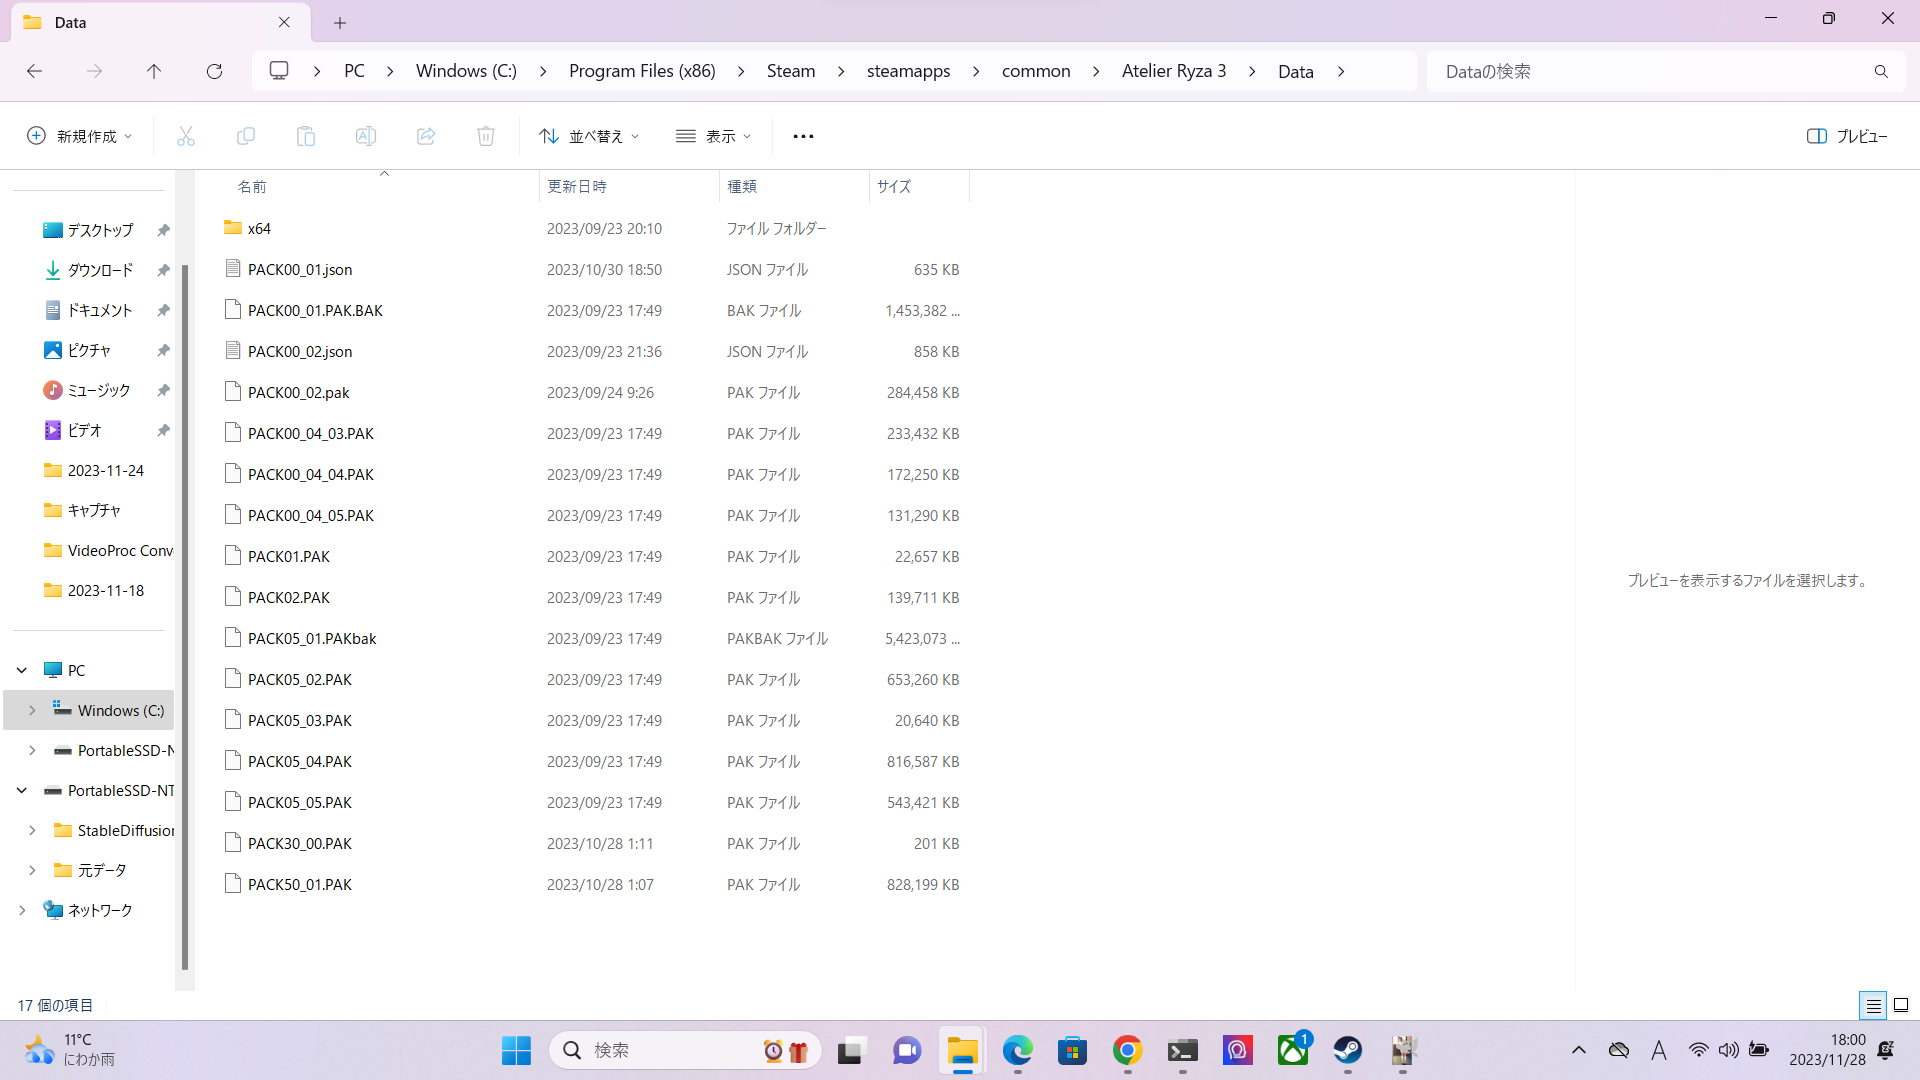Click the search magnifier icon
The image size is (1920, 1080).
pos(1881,71)
